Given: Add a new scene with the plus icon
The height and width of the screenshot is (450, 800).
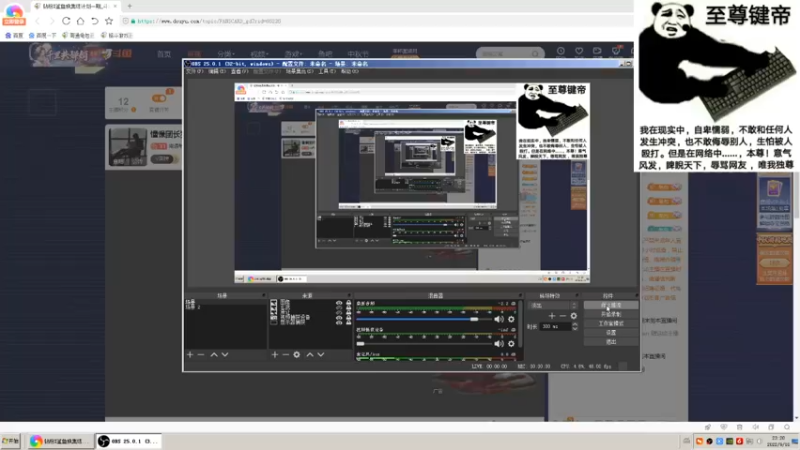Looking at the screenshot, I should (x=190, y=355).
